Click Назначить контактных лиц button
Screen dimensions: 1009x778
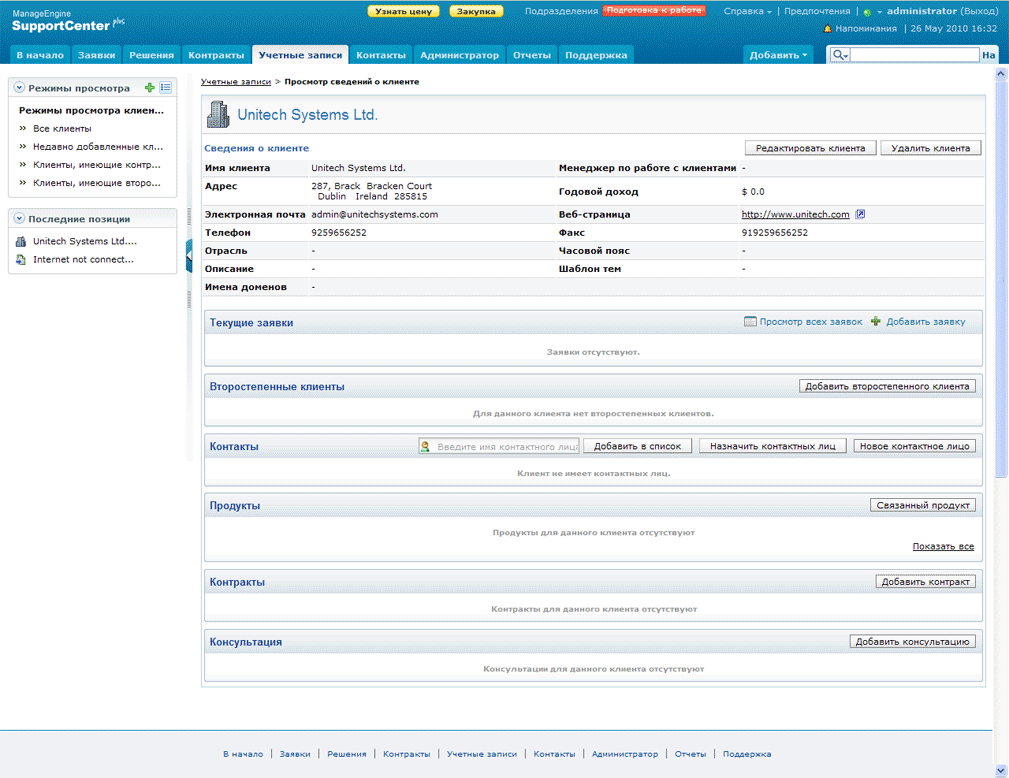773,446
